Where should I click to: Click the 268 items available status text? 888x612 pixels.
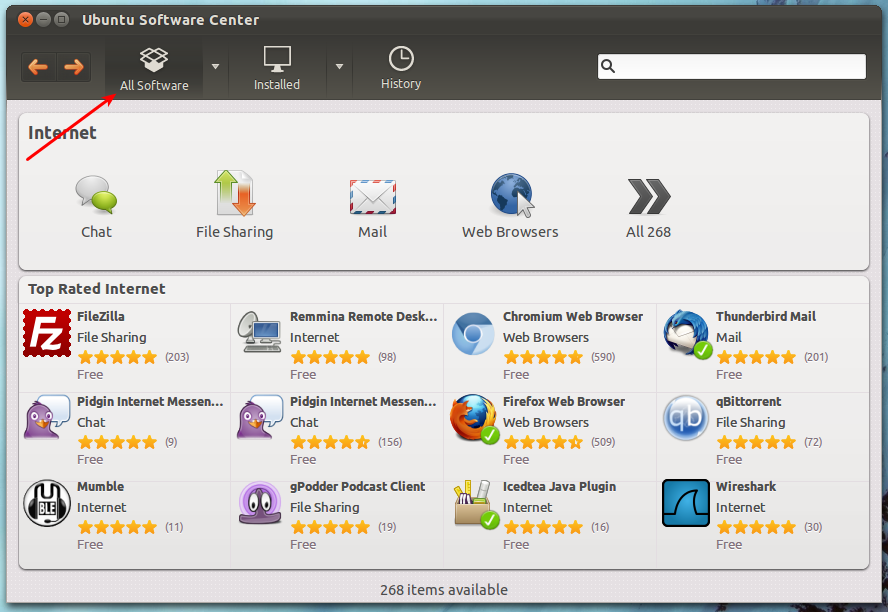(x=444, y=590)
